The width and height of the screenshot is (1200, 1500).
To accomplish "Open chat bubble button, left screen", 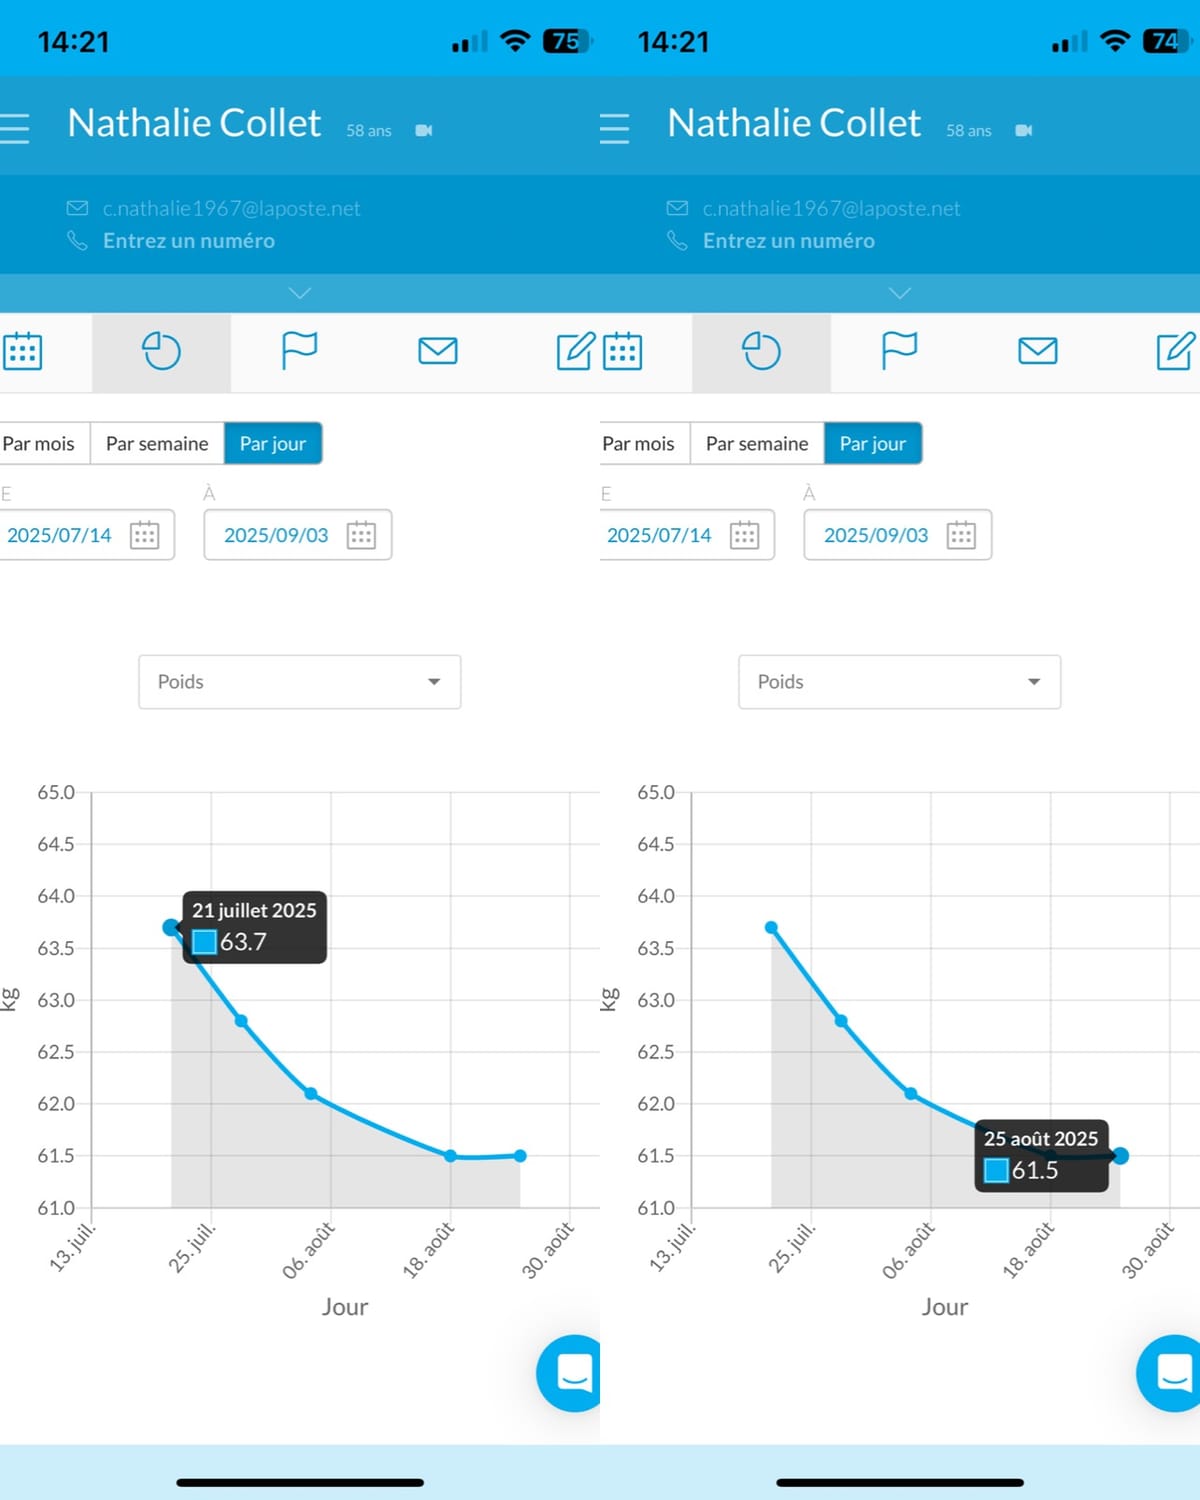I will (x=570, y=1373).
